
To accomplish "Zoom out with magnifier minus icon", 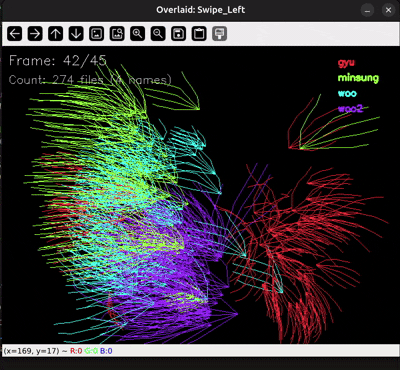I will tap(158, 34).
